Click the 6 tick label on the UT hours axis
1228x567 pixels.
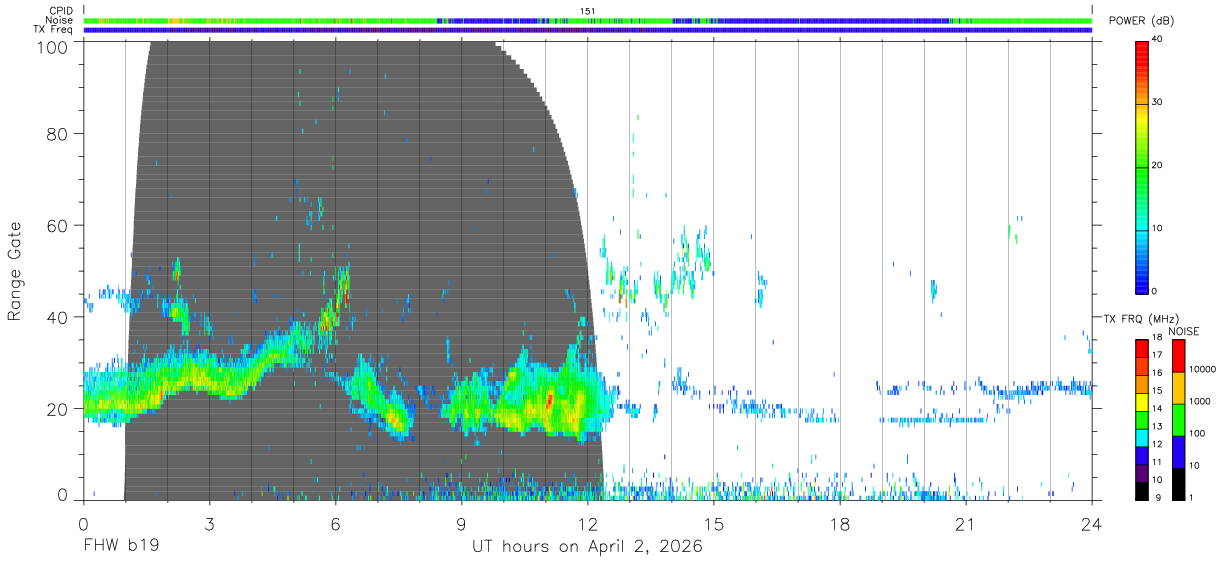pos(335,524)
